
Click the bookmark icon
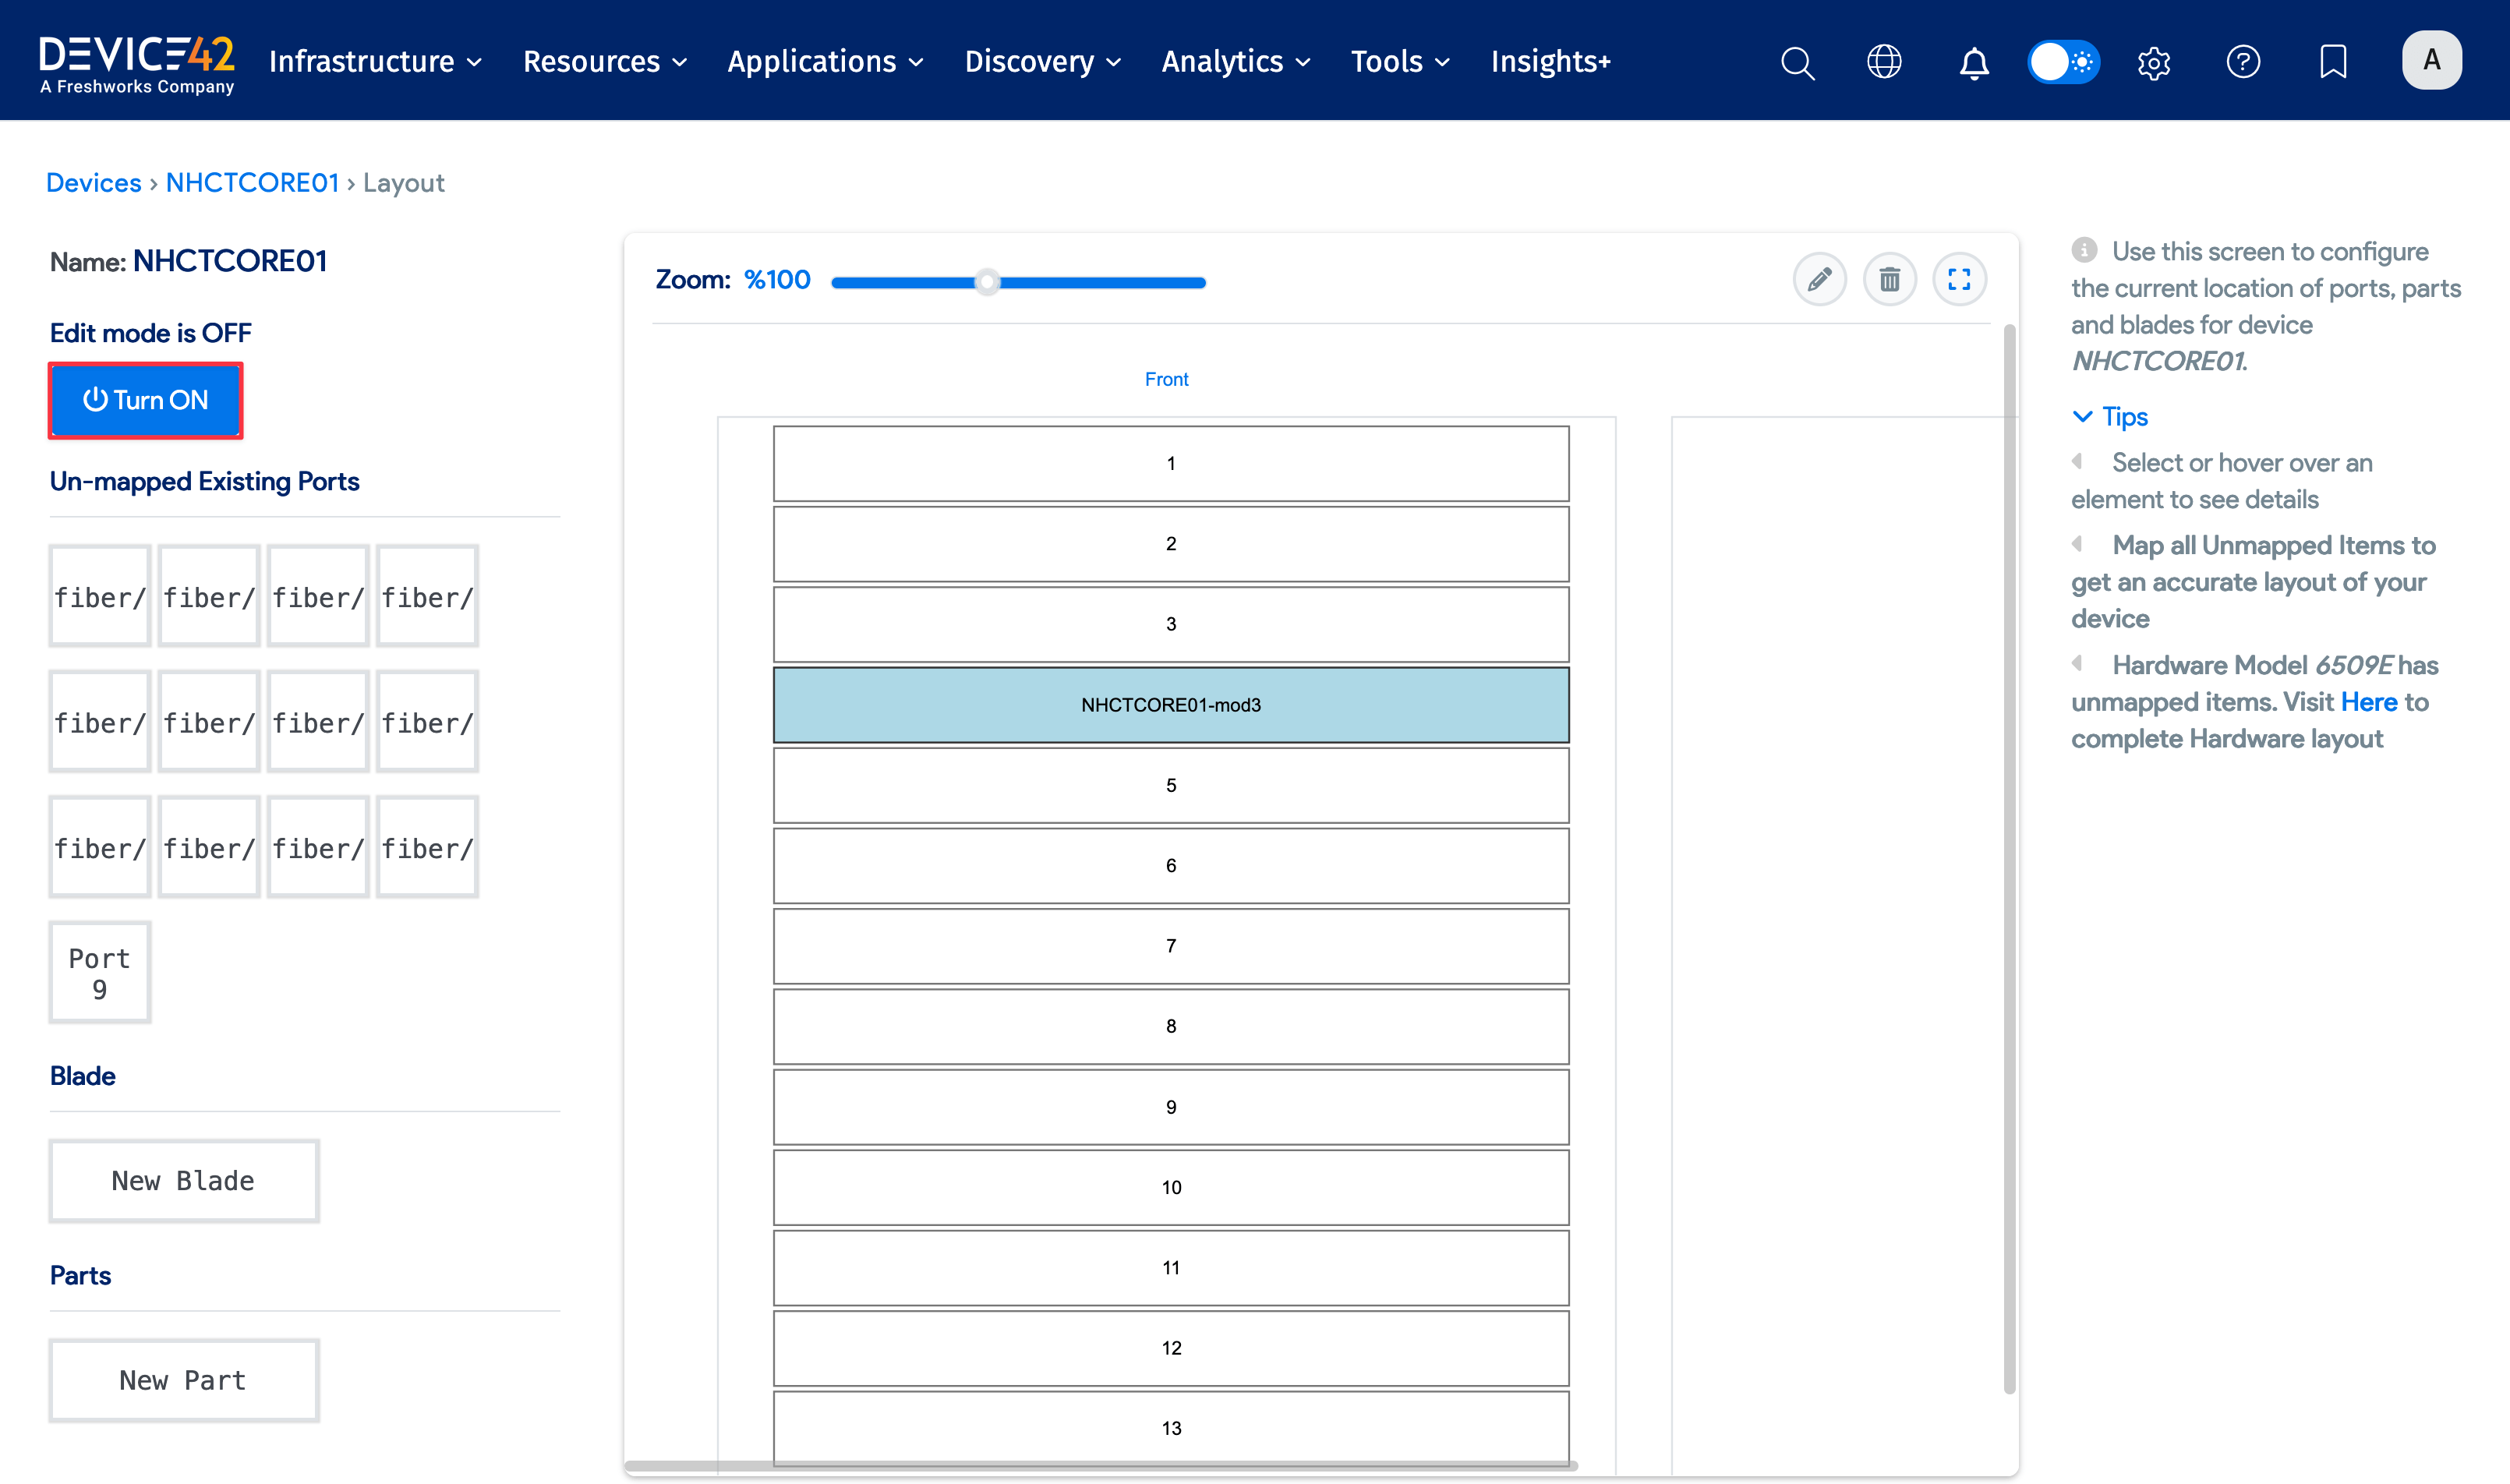tap(2333, 62)
